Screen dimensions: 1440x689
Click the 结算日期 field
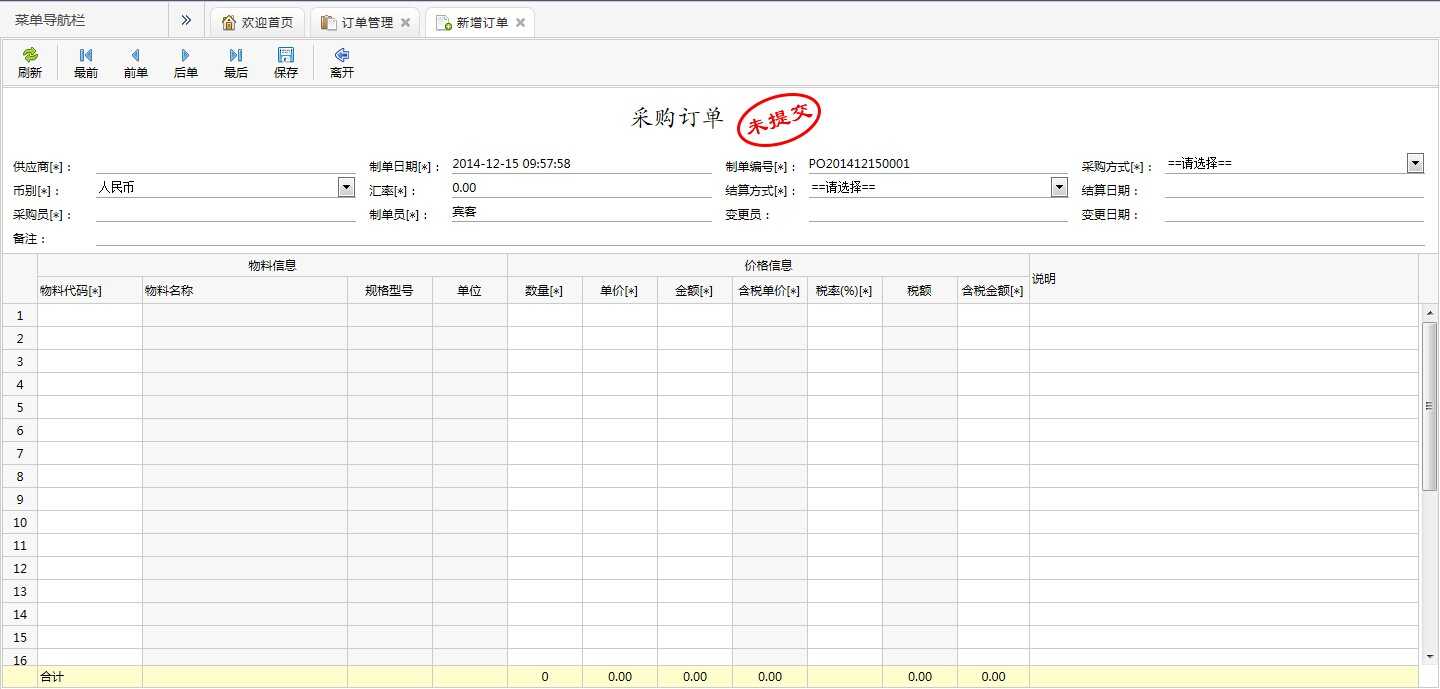point(1294,188)
